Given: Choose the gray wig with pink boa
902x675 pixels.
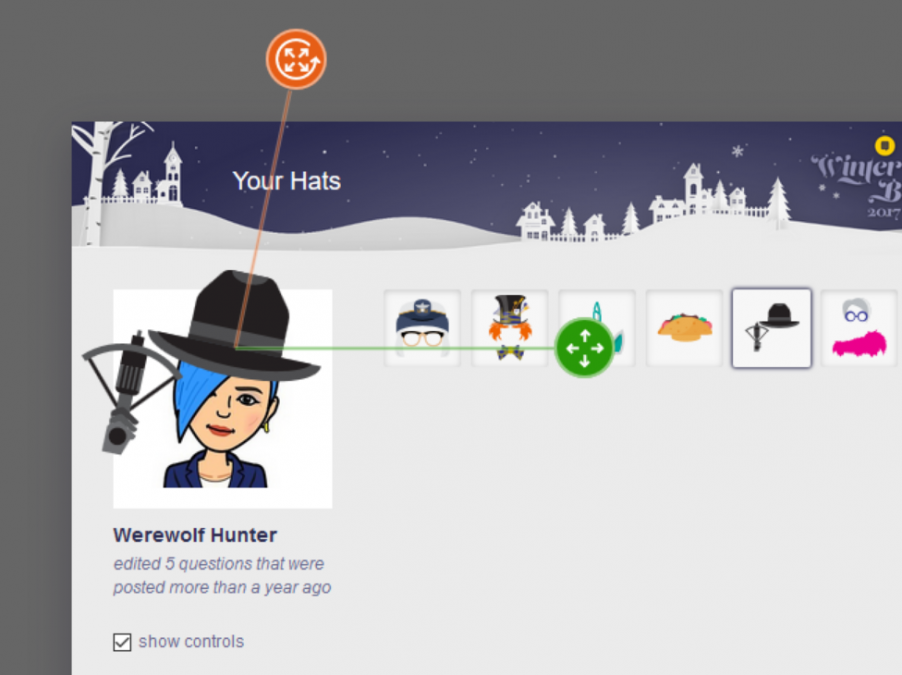Looking at the screenshot, I should coord(859,329).
